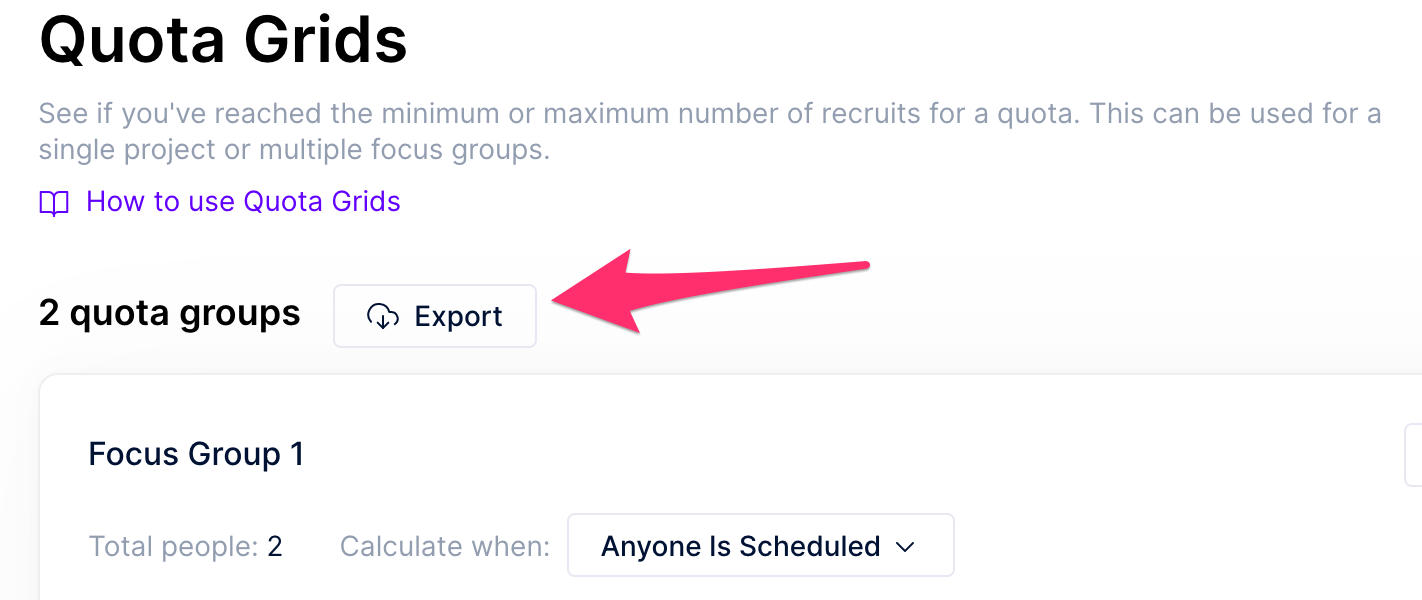Click the "2 quota groups" heading

pyautogui.click(x=169, y=314)
